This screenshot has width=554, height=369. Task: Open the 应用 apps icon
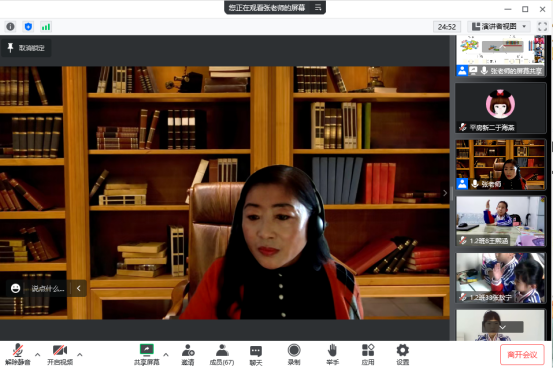[368, 355]
